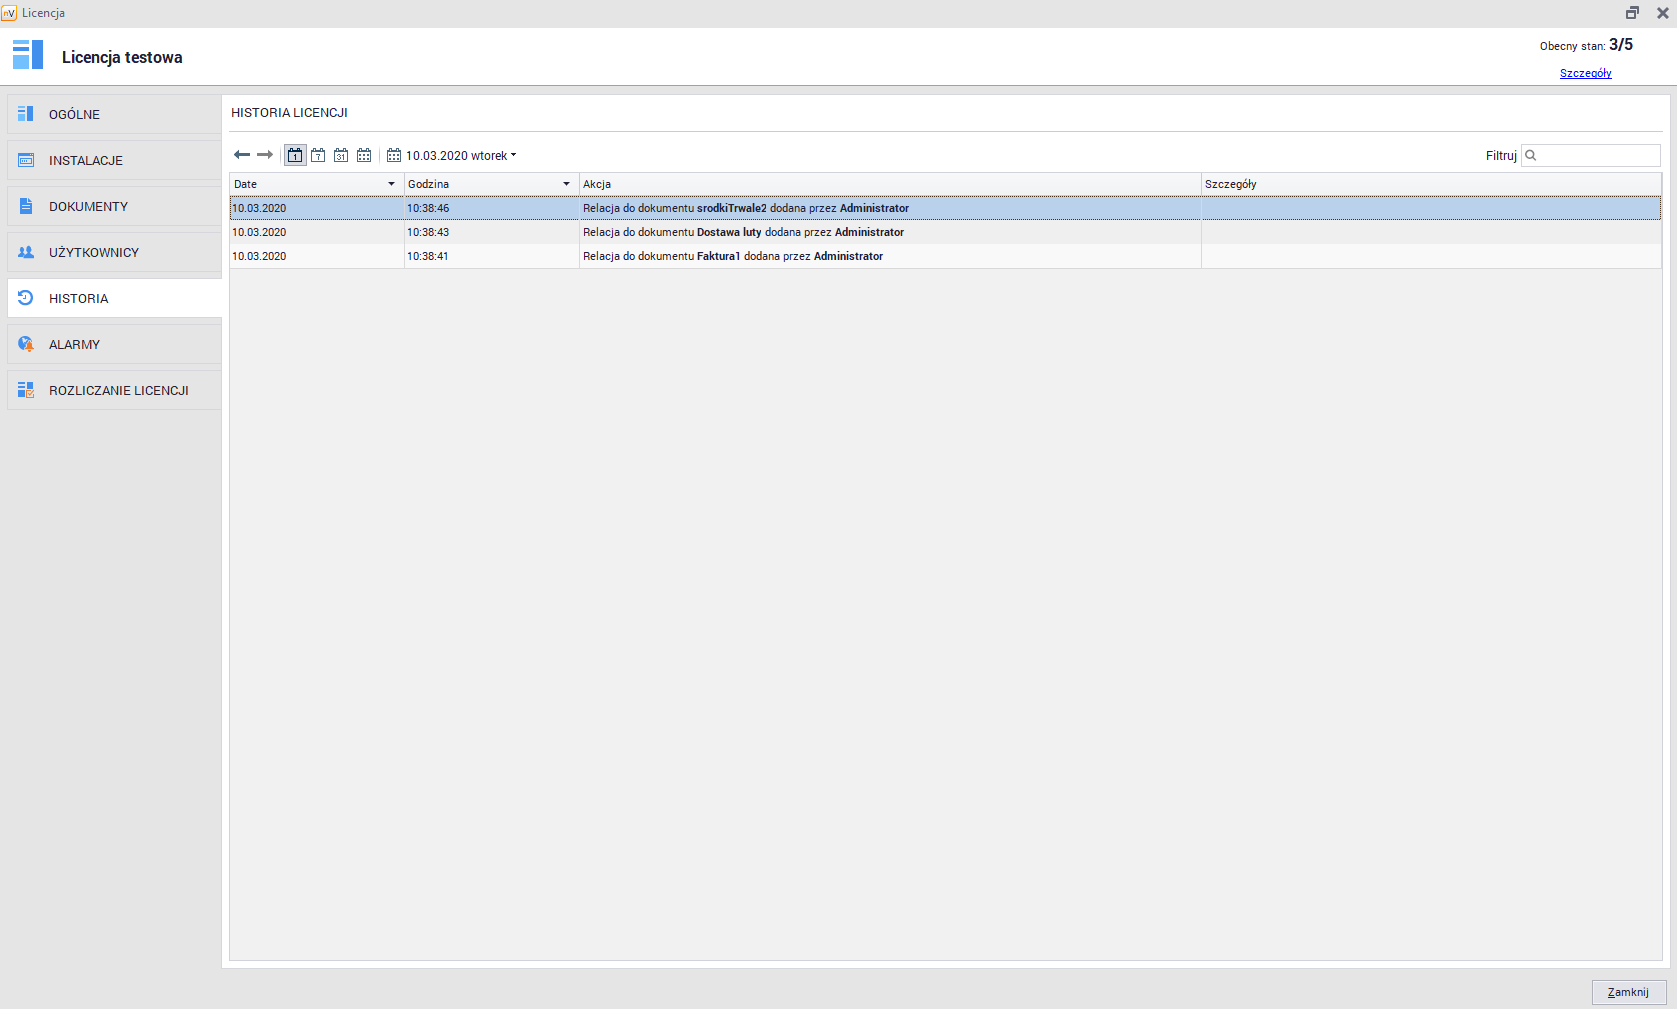Viewport: 1677px width, 1009px height.
Task: Click into the Filtruj search field
Action: (x=1597, y=155)
